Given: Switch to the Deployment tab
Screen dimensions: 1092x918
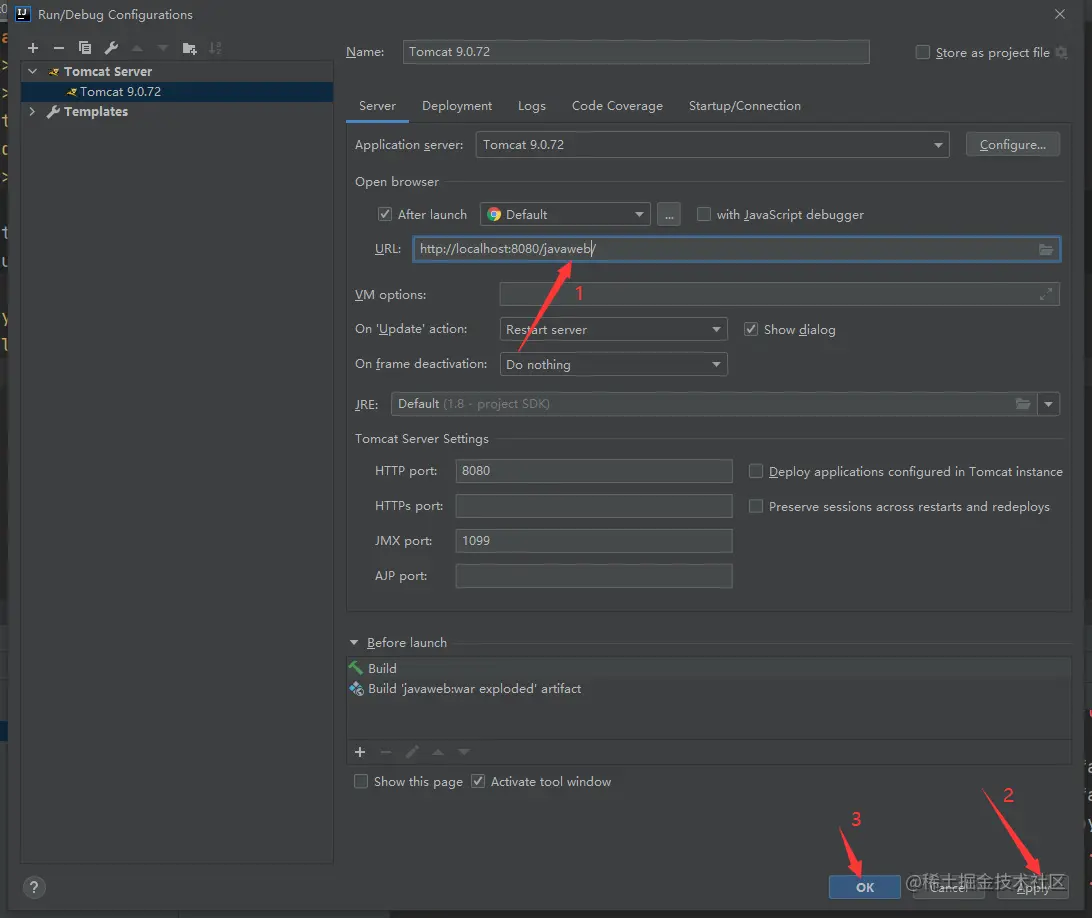Looking at the screenshot, I should point(457,106).
